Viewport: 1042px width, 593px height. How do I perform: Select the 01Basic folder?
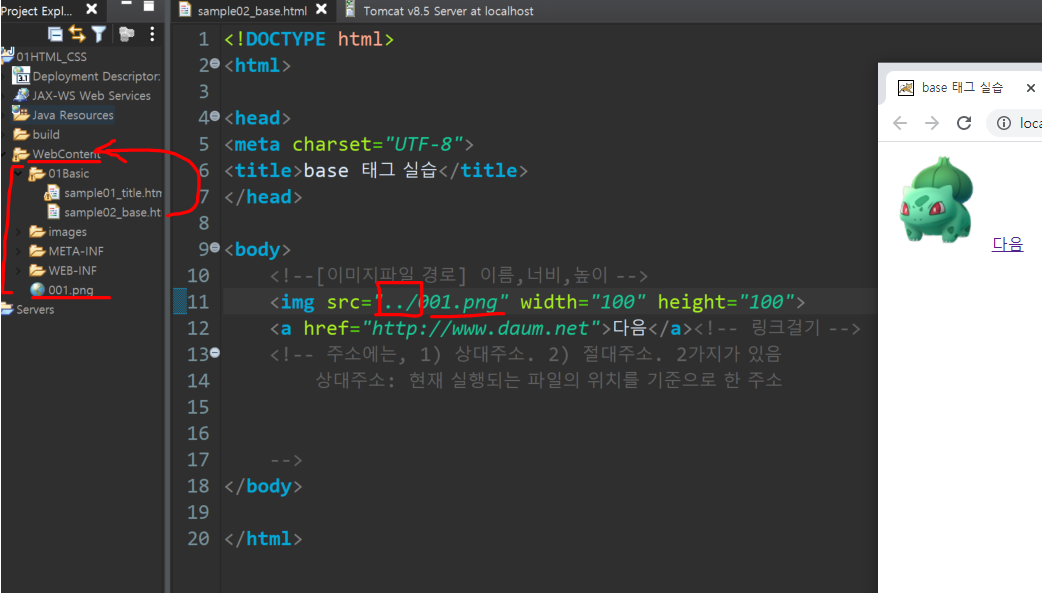click(68, 174)
